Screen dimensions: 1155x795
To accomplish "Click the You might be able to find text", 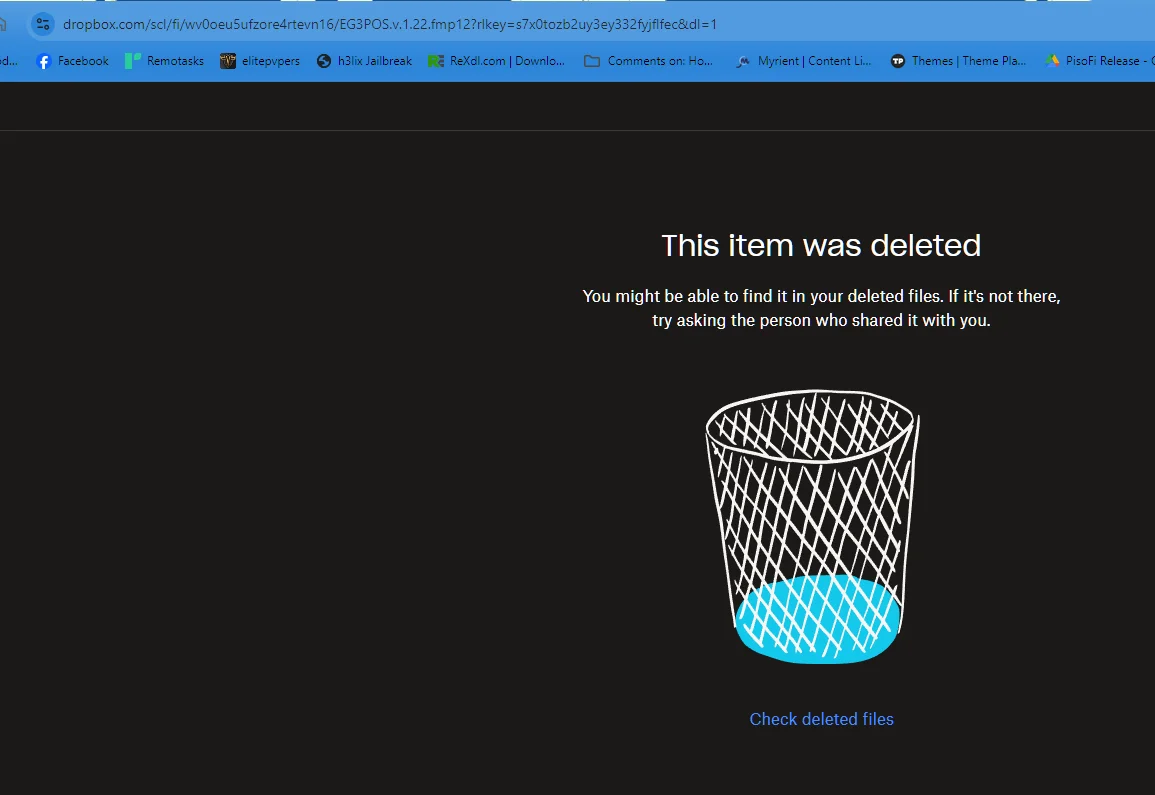I will (x=821, y=308).
